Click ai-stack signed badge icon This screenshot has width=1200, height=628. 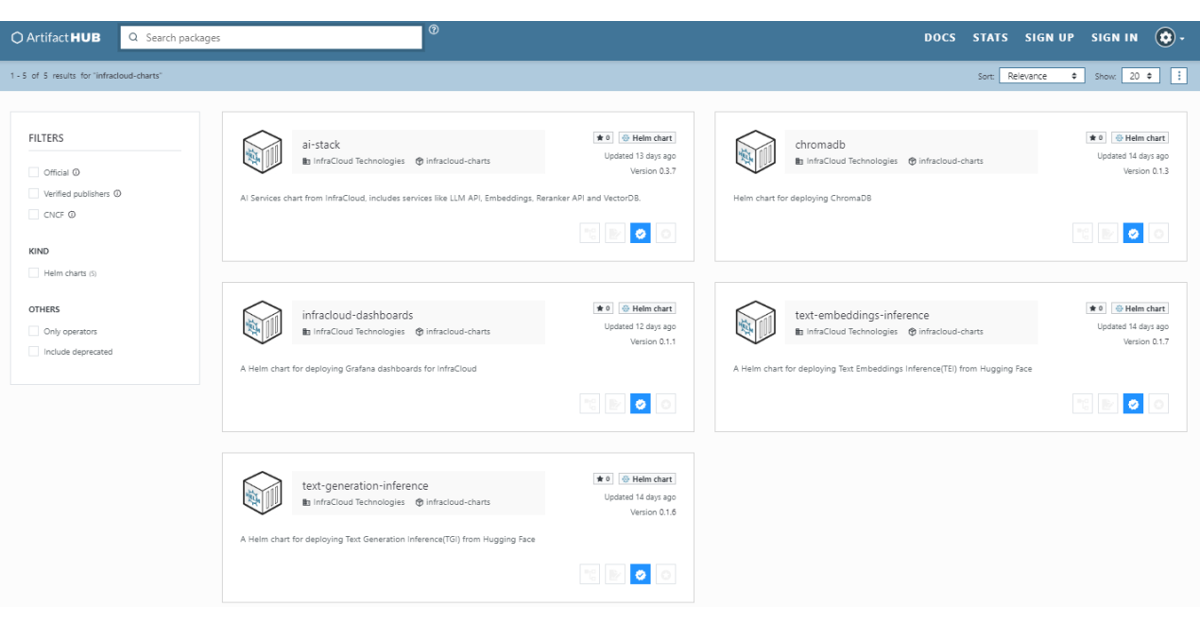tap(615, 233)
